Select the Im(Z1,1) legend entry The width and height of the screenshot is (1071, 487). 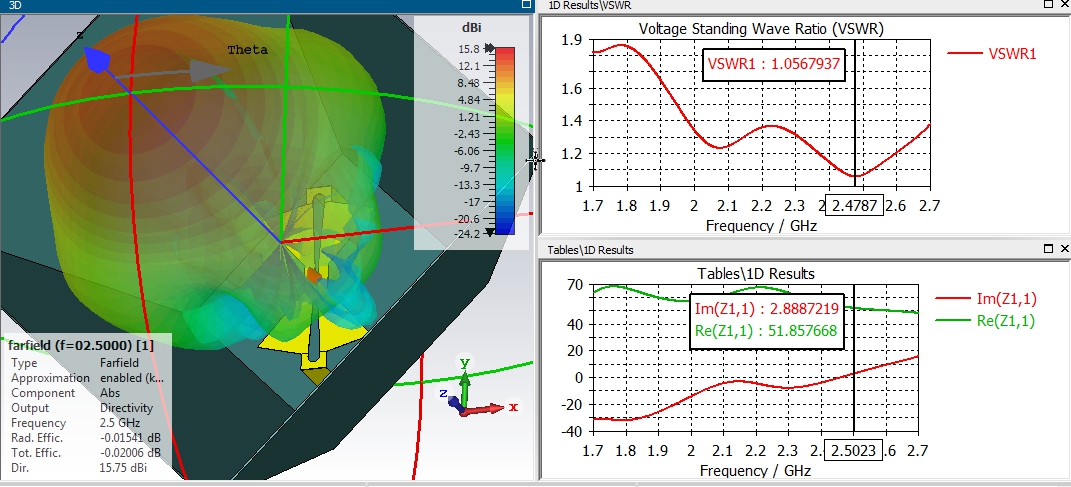tap(986, 298)
